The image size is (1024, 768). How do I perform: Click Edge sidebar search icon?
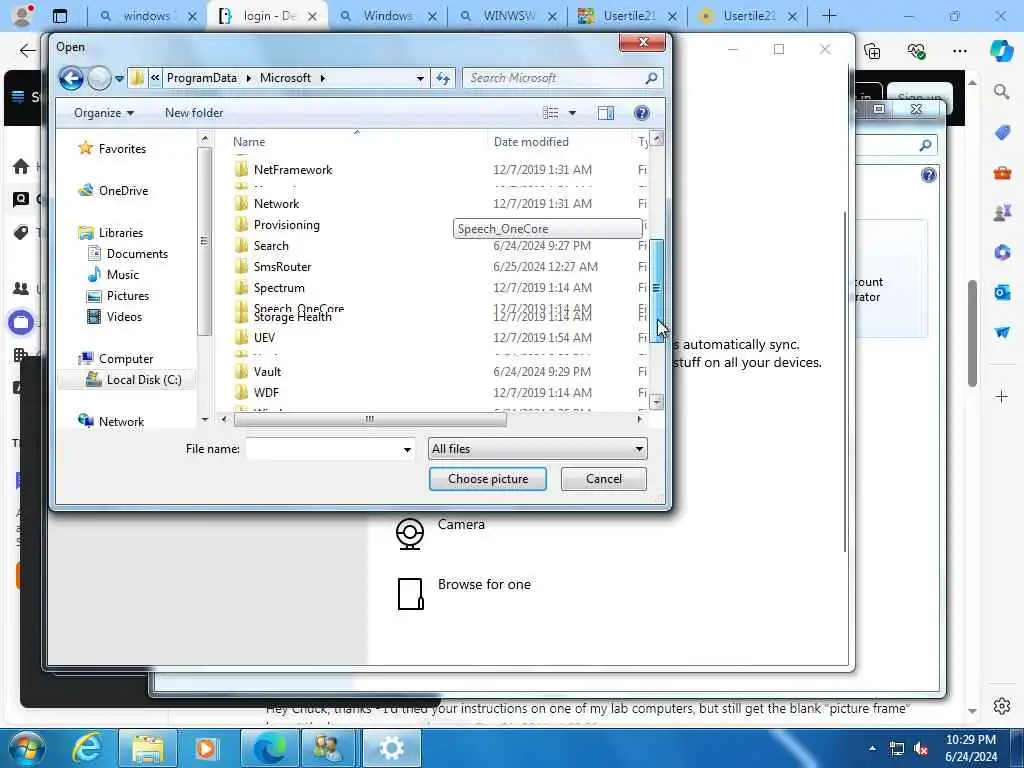pos(1001,92)
